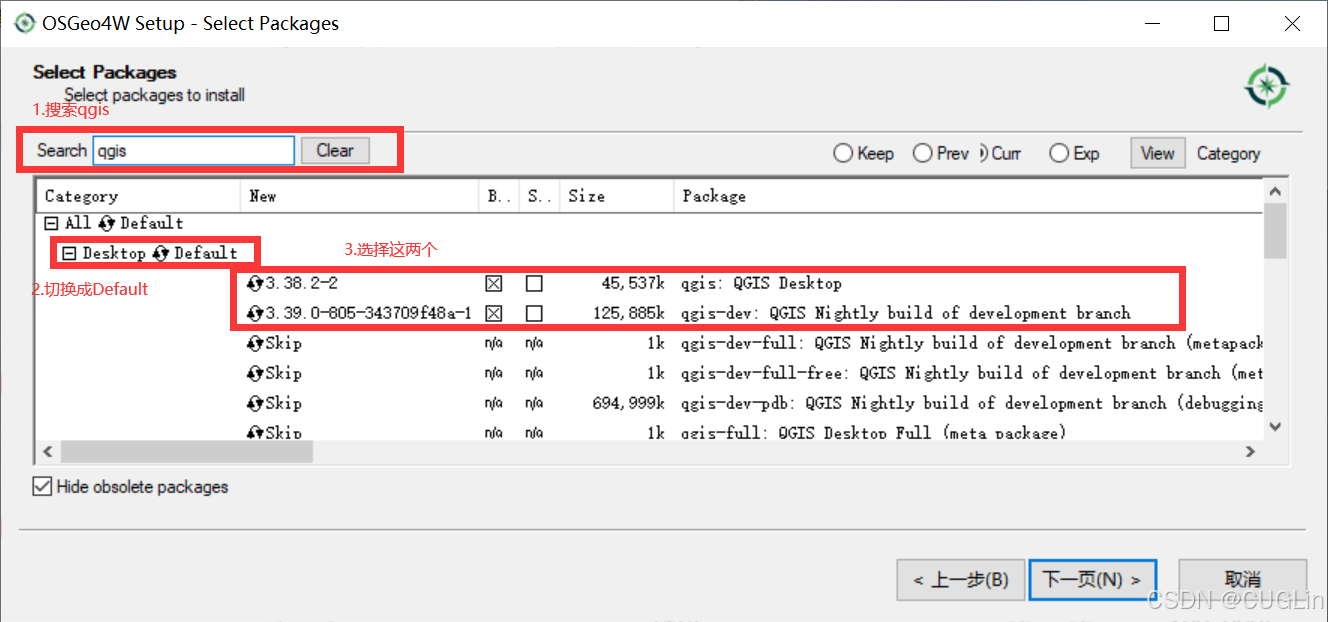The height and width of the screenshot is (622, 1328).
Task: Click the Size column header
Action: click(x=616, y=196)
